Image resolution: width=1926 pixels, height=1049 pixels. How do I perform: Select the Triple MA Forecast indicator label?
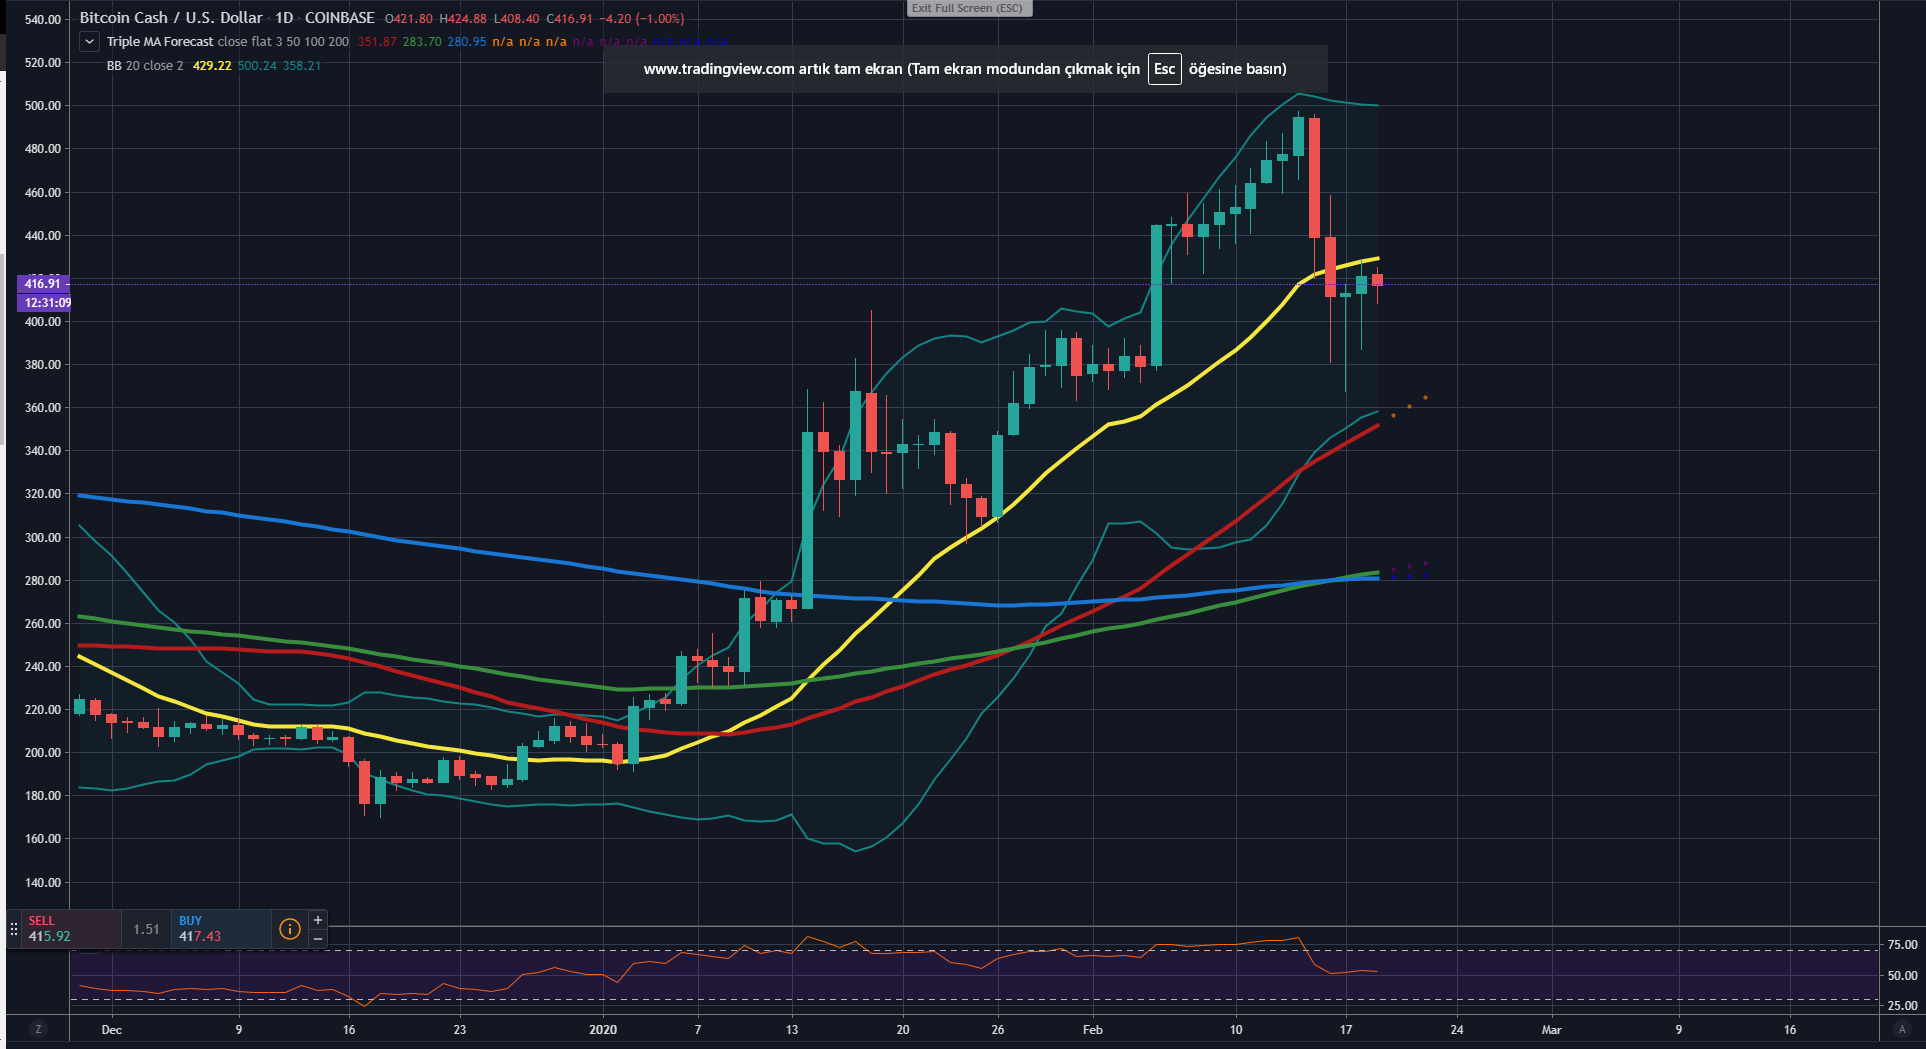pyautogui.click(x=160, y=42)
